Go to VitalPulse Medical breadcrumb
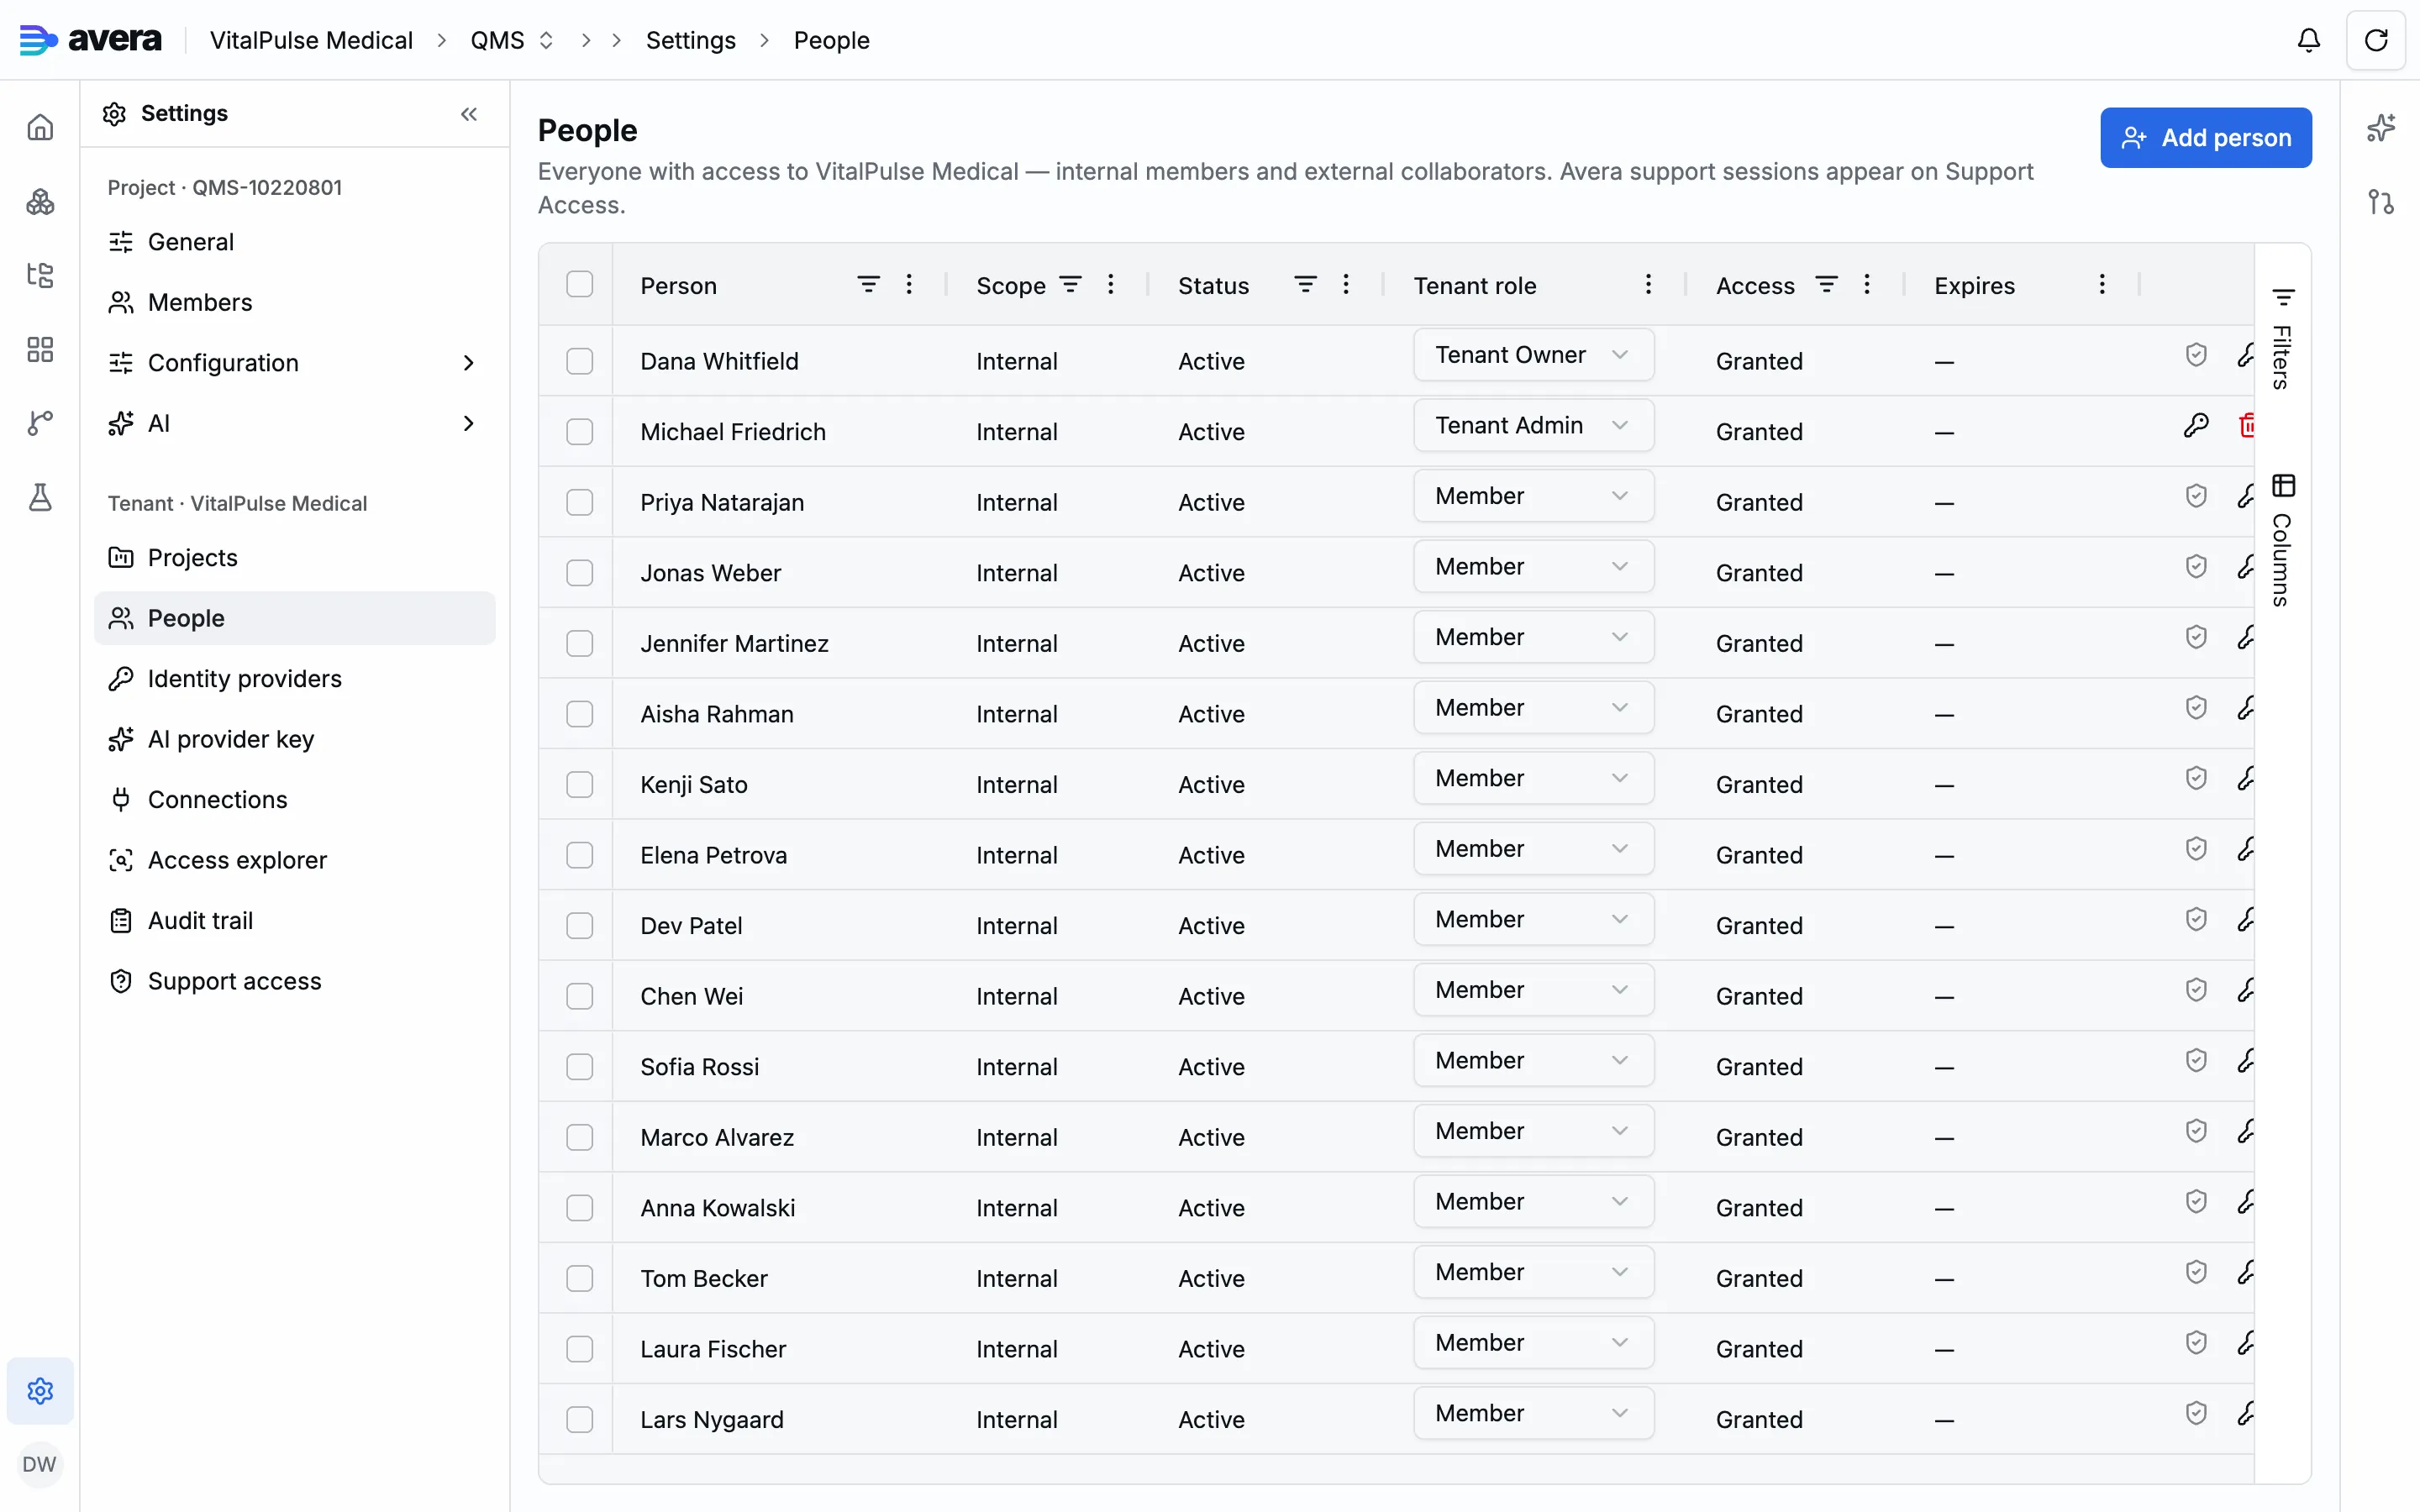Screen dimensions: 2420x1512 point(311,40)
